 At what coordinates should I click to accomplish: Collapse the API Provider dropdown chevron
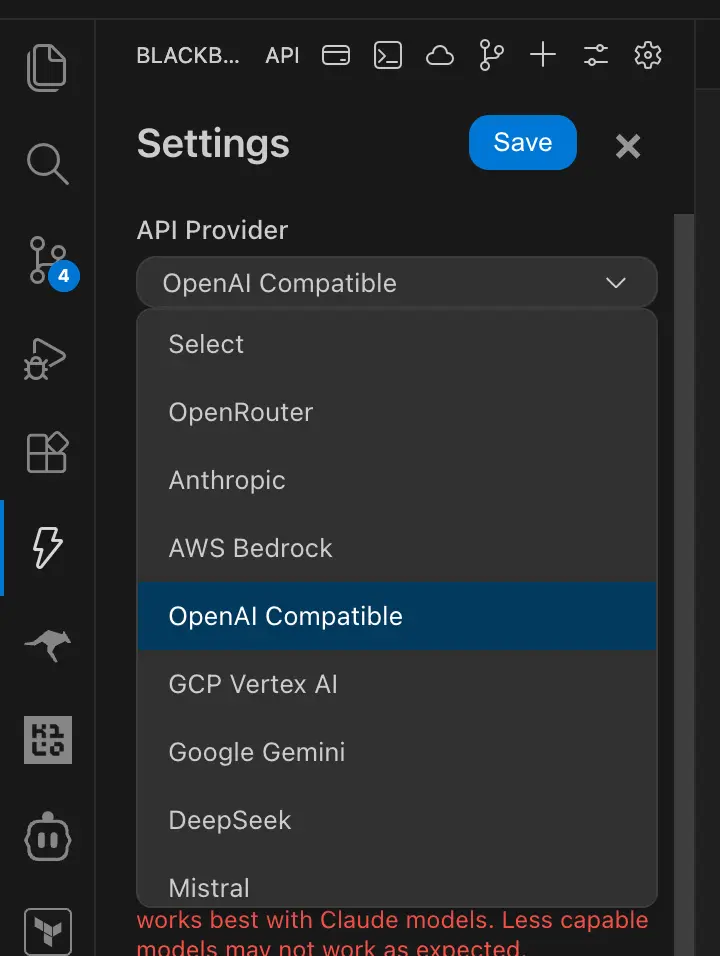(x=616, y=283)
